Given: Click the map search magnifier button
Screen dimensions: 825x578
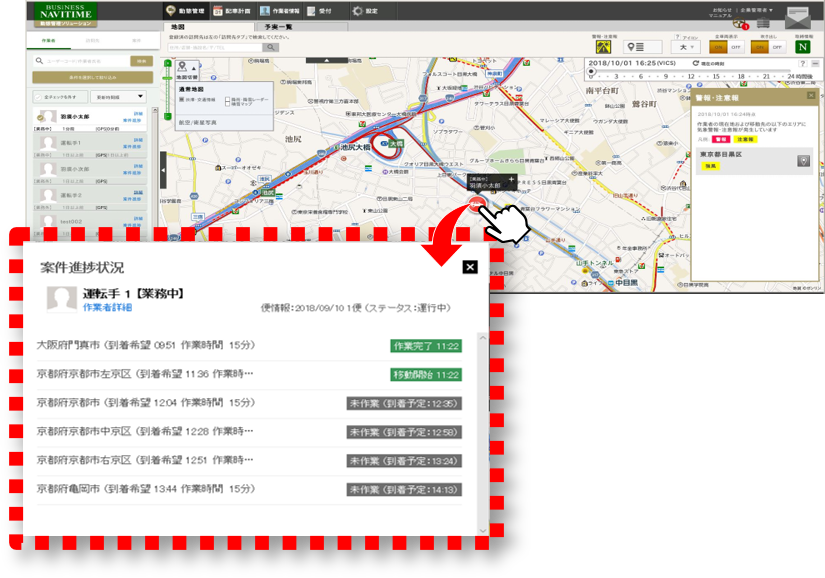Looking at the screenshot, I should point(271,47).
